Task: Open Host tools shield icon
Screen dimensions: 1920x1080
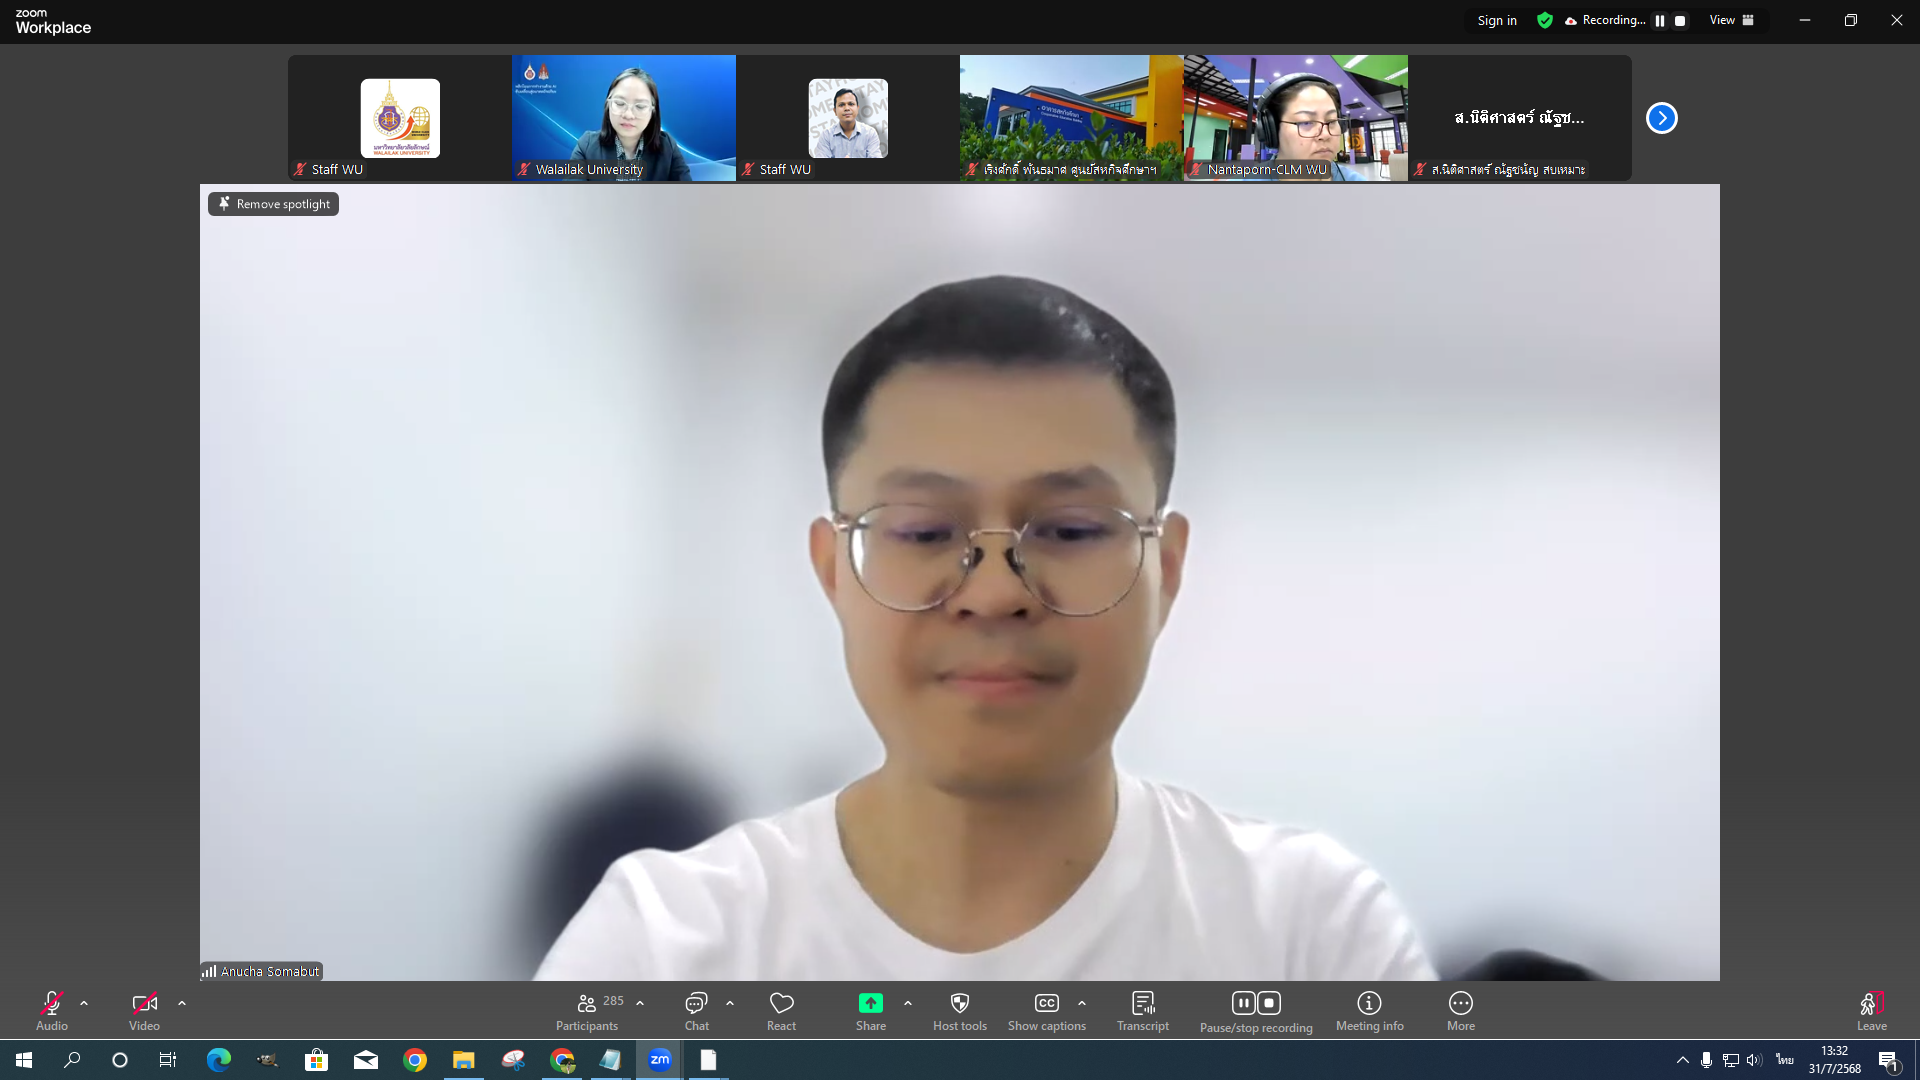Action: [959, 1003]
